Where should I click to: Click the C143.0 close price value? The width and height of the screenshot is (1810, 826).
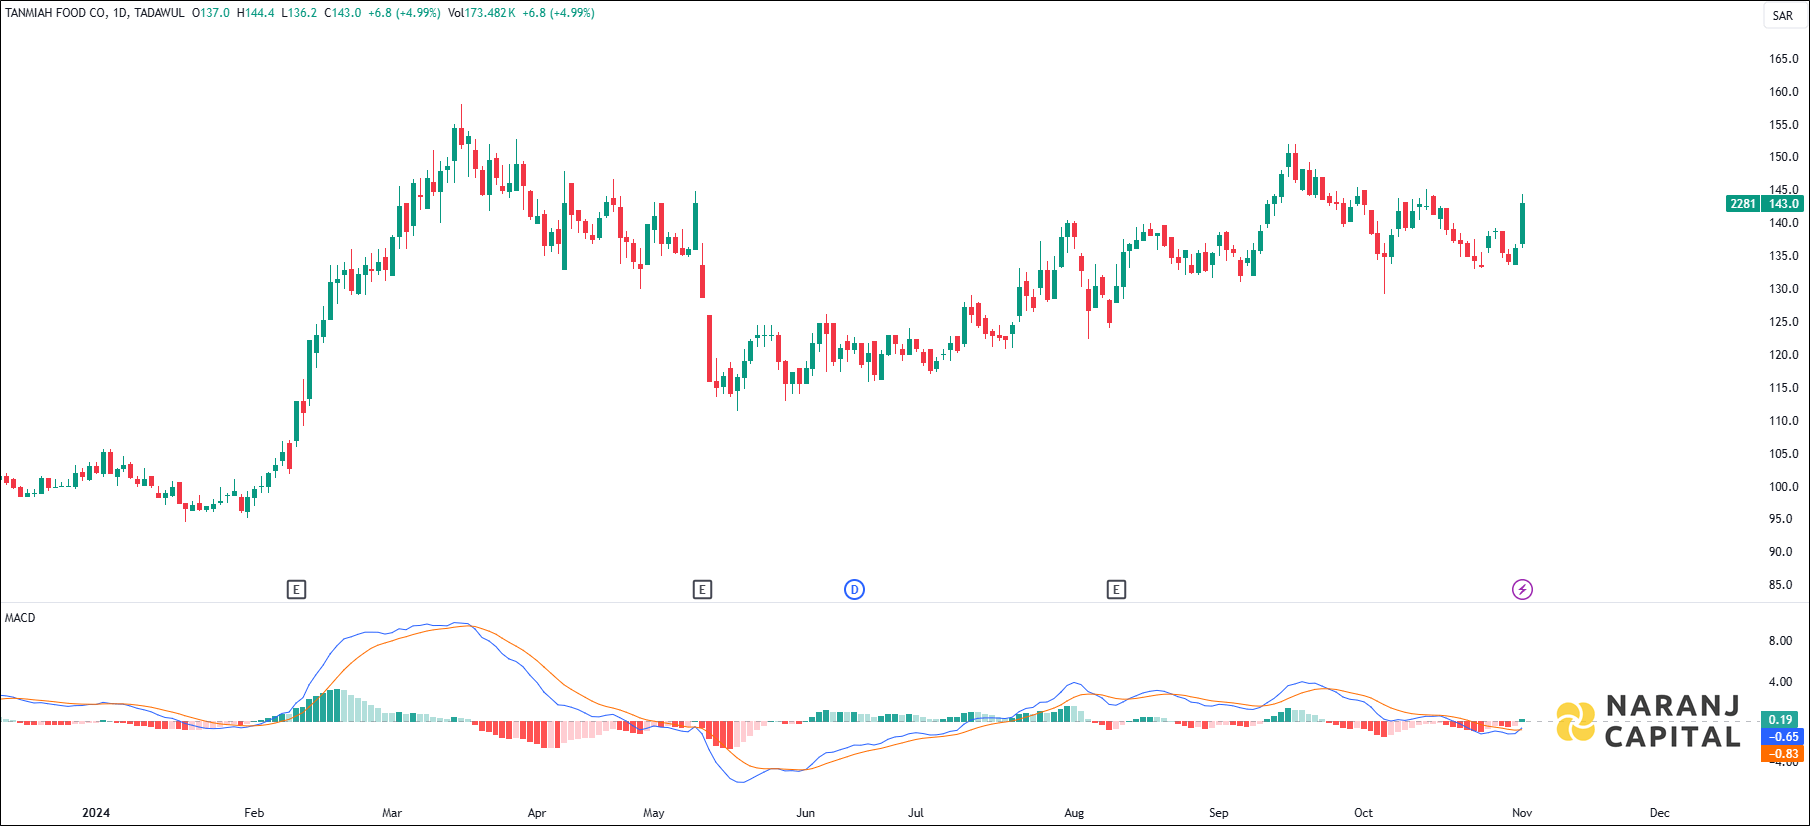point(343,13)
